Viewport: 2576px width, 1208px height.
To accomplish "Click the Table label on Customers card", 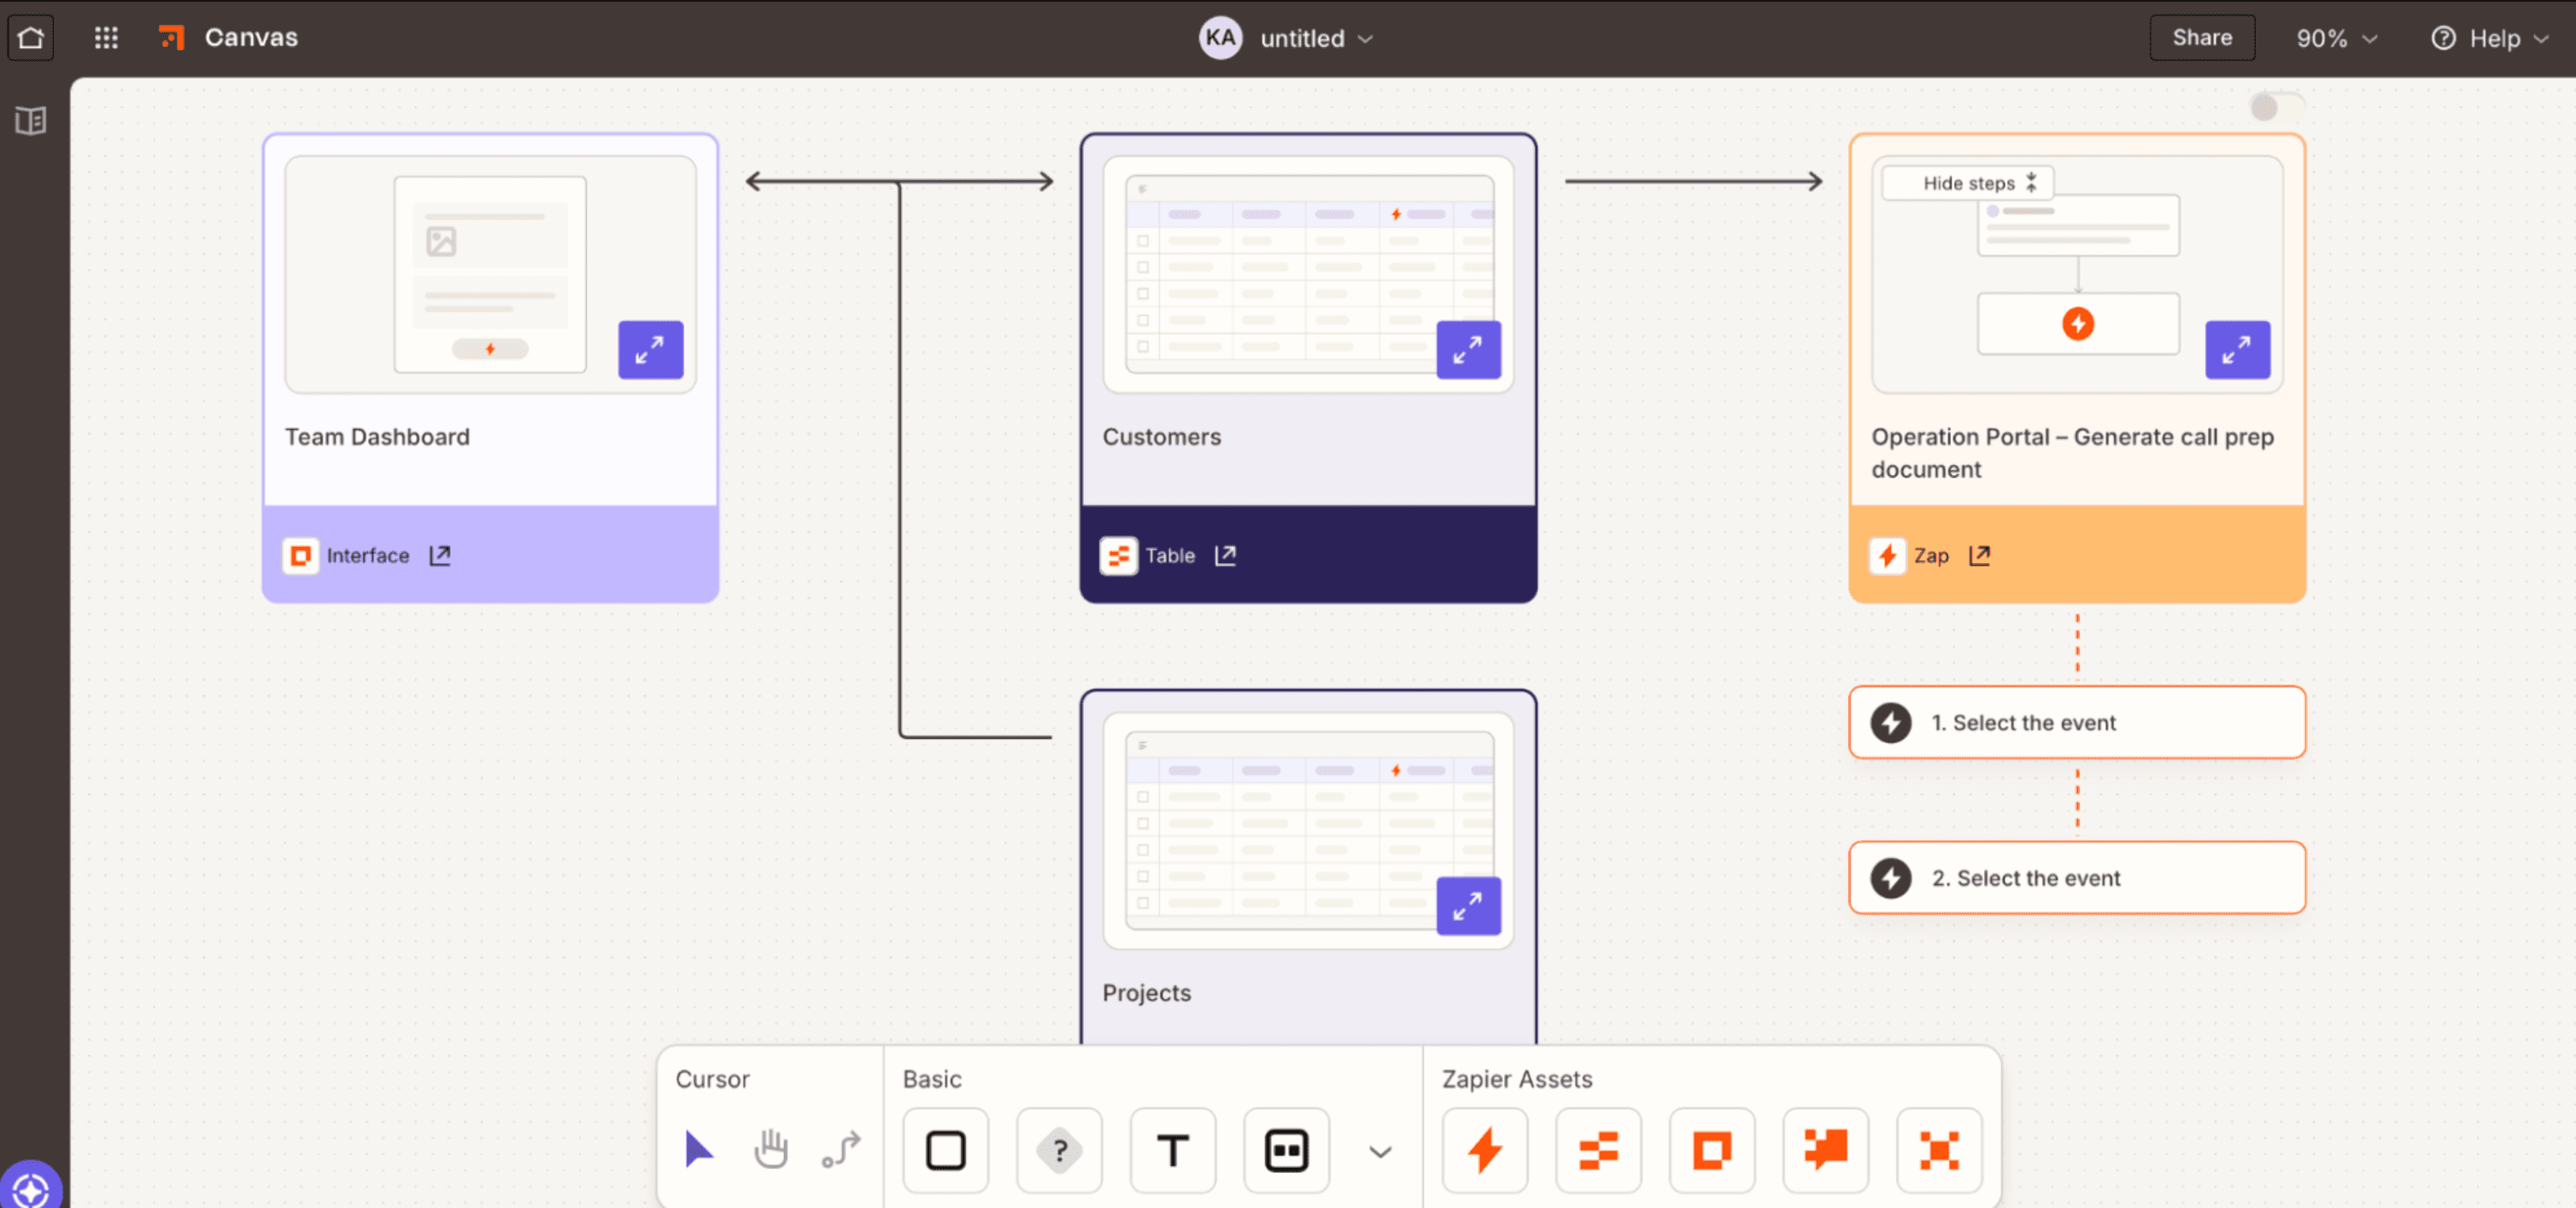I will (x=1170, y=556).
